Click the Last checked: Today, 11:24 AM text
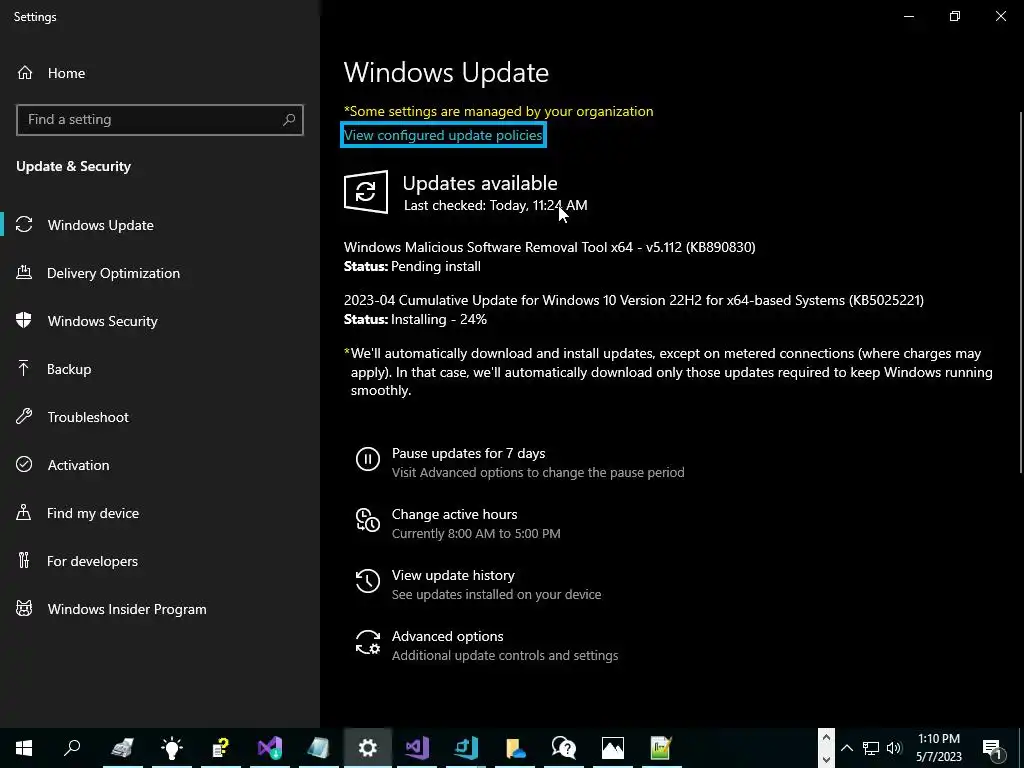Image resolution: width=1024 pixels, height=768 pixels. click(x=496, y=205)
